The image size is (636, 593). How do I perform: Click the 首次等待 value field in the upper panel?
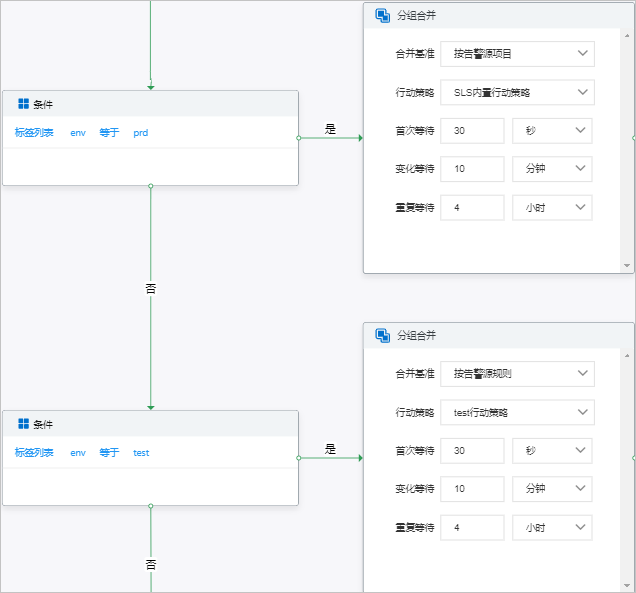click(472, 131)
